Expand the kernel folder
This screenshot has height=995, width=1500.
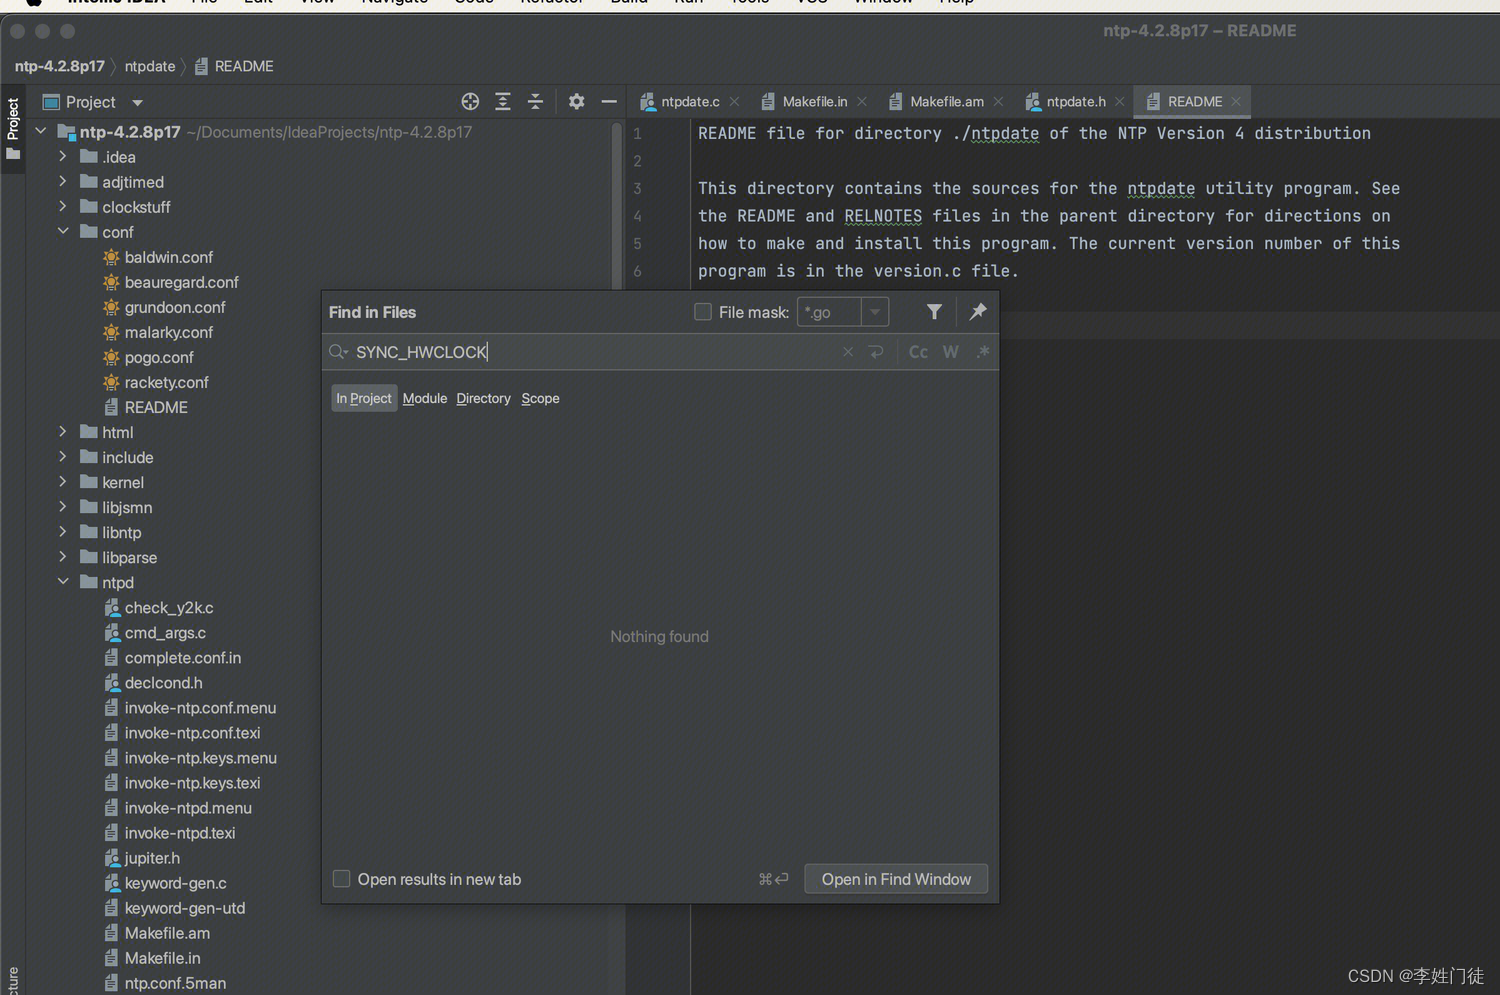pos(63,482)
